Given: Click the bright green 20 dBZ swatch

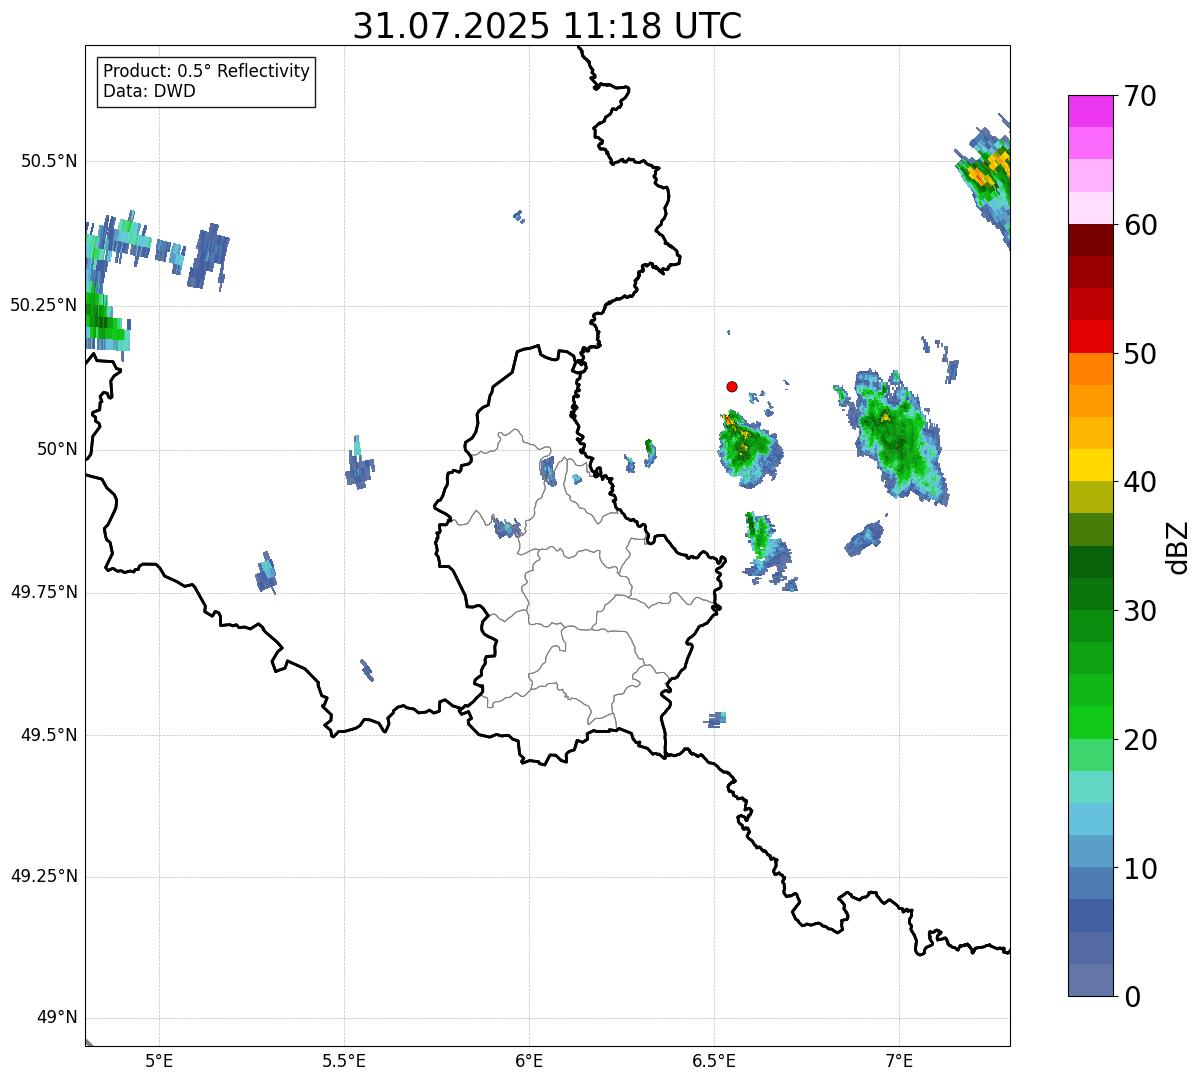Looking at the screenshot, I should click(1091, 723).
